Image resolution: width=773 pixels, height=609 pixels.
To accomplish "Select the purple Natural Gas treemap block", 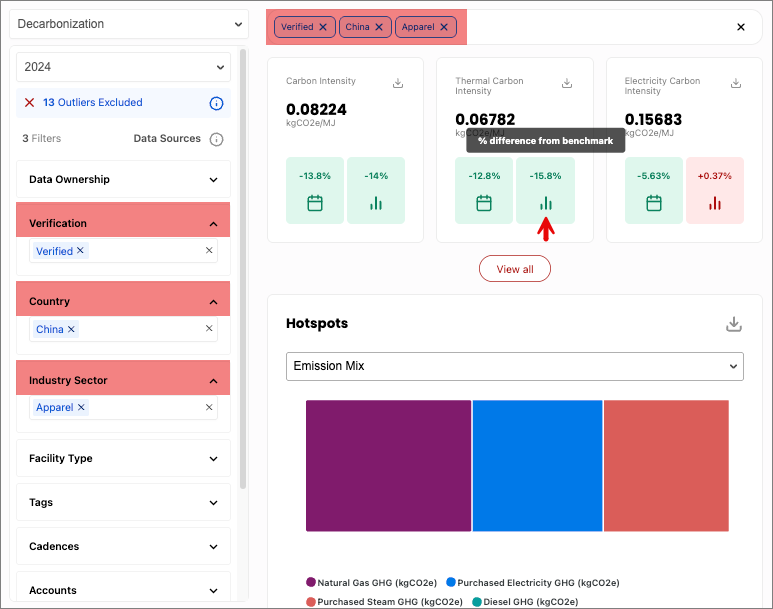I will (388, 466).
